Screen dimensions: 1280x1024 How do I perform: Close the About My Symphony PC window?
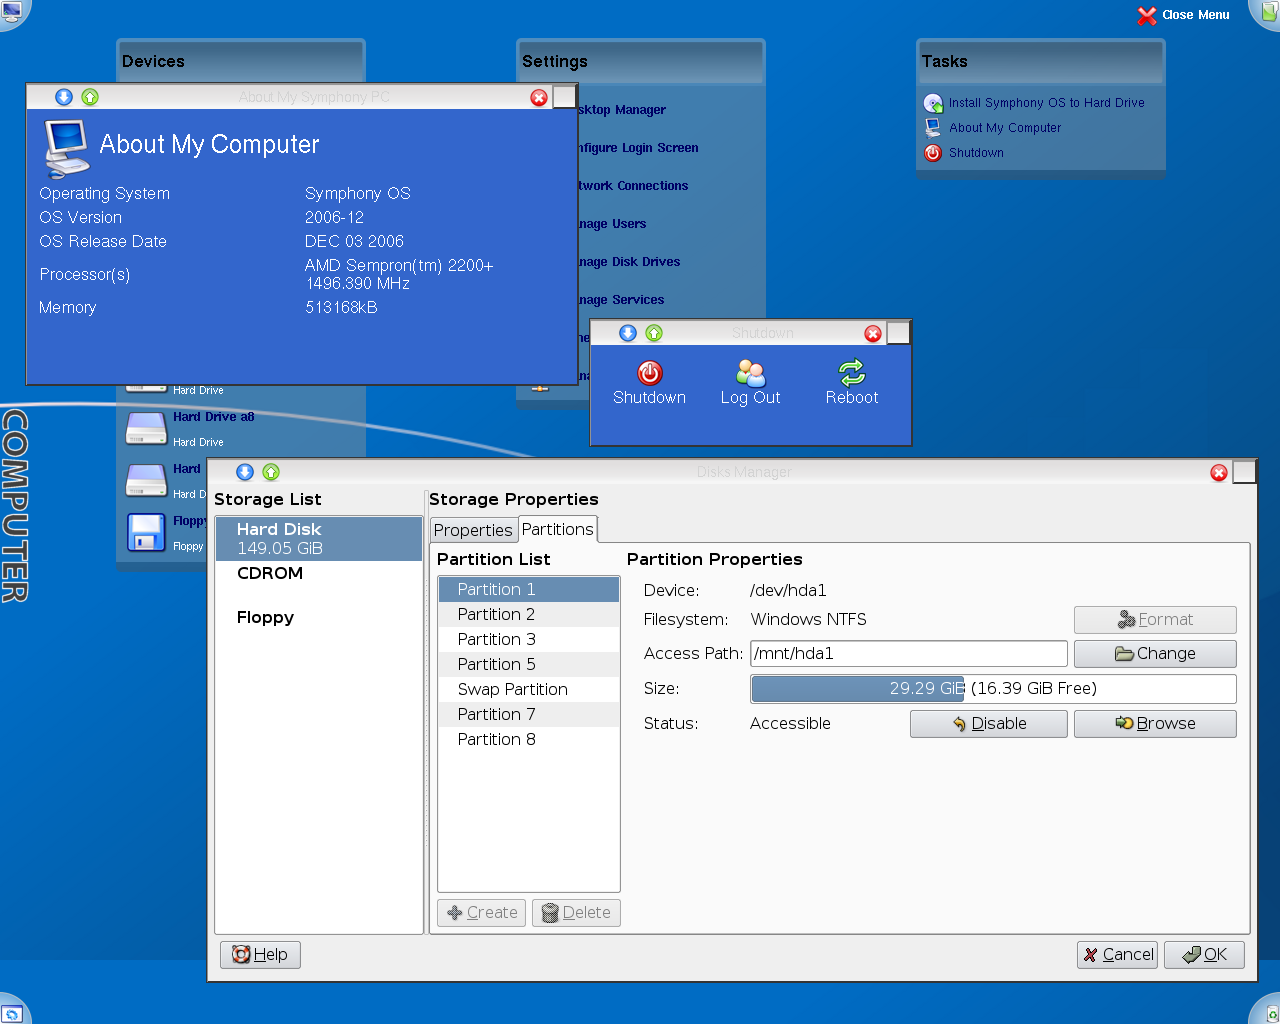click(539, 97)
